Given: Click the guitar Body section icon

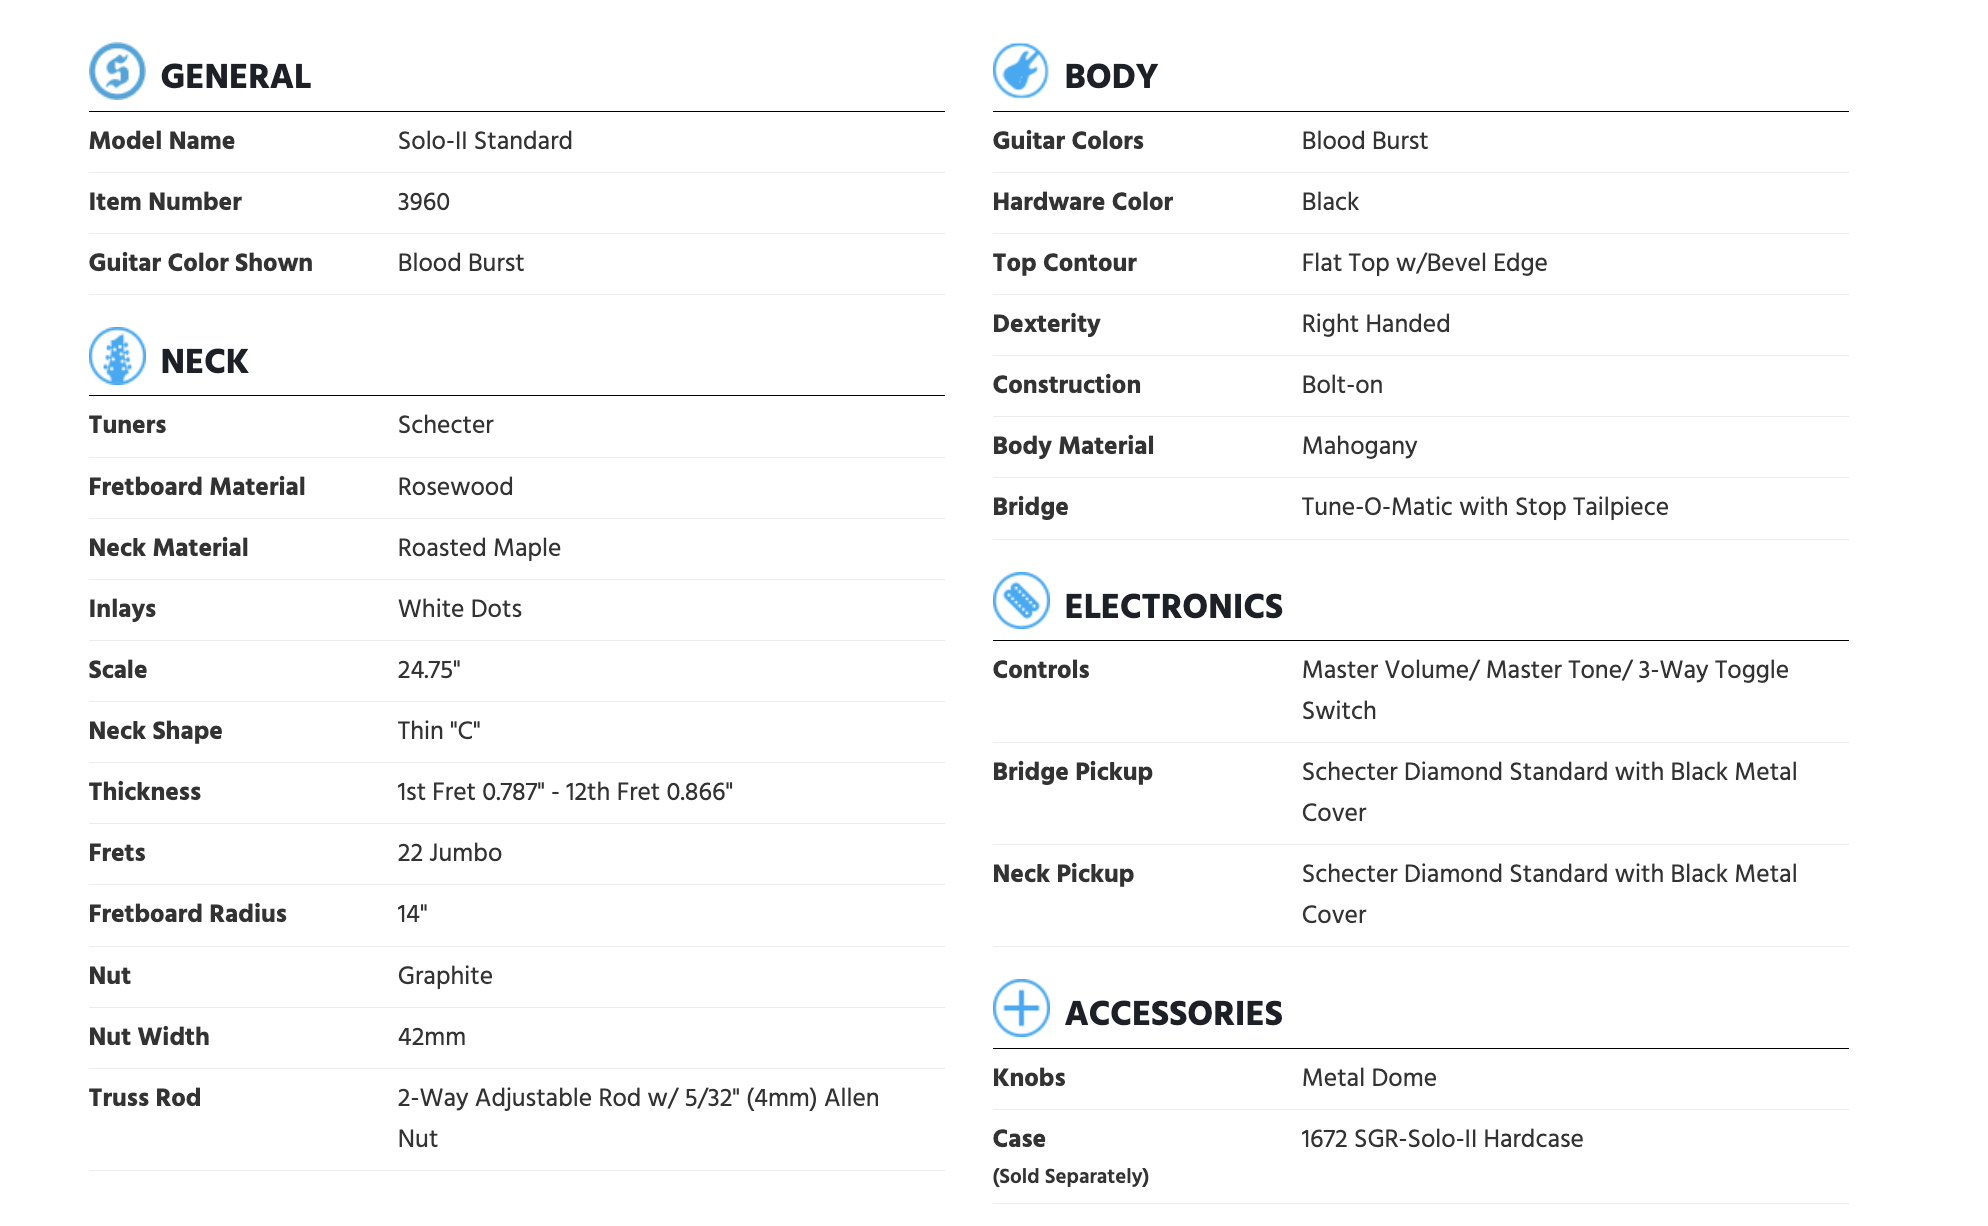Looking at the screenshot, I should 1020,71.
